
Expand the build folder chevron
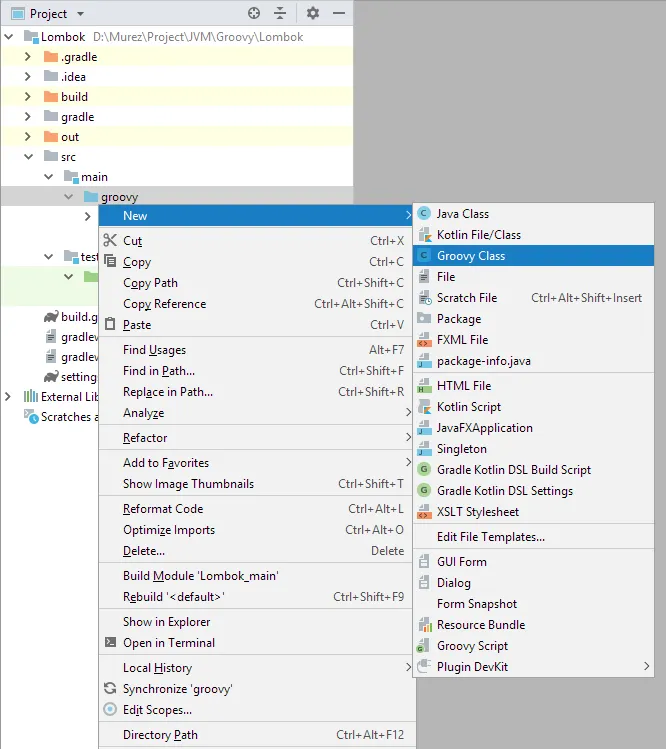pyautogui.click(x=28, y=96)
